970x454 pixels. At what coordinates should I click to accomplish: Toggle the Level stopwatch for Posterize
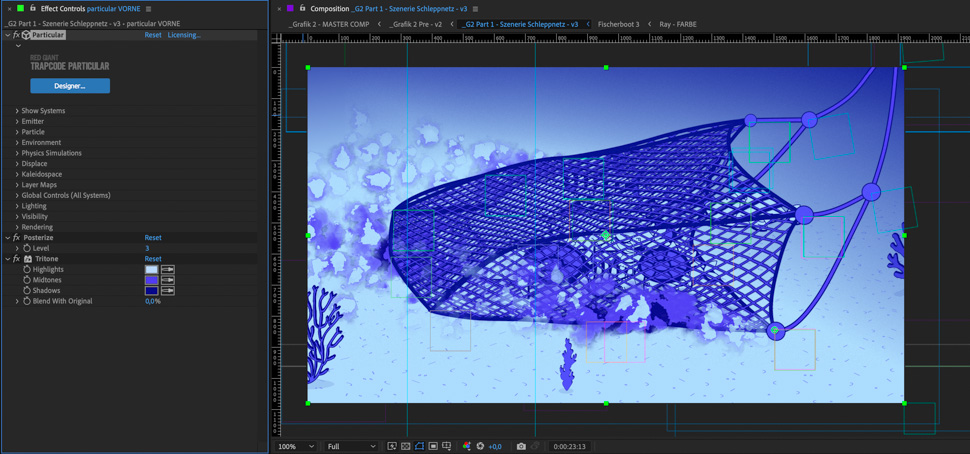click(27, 248)
